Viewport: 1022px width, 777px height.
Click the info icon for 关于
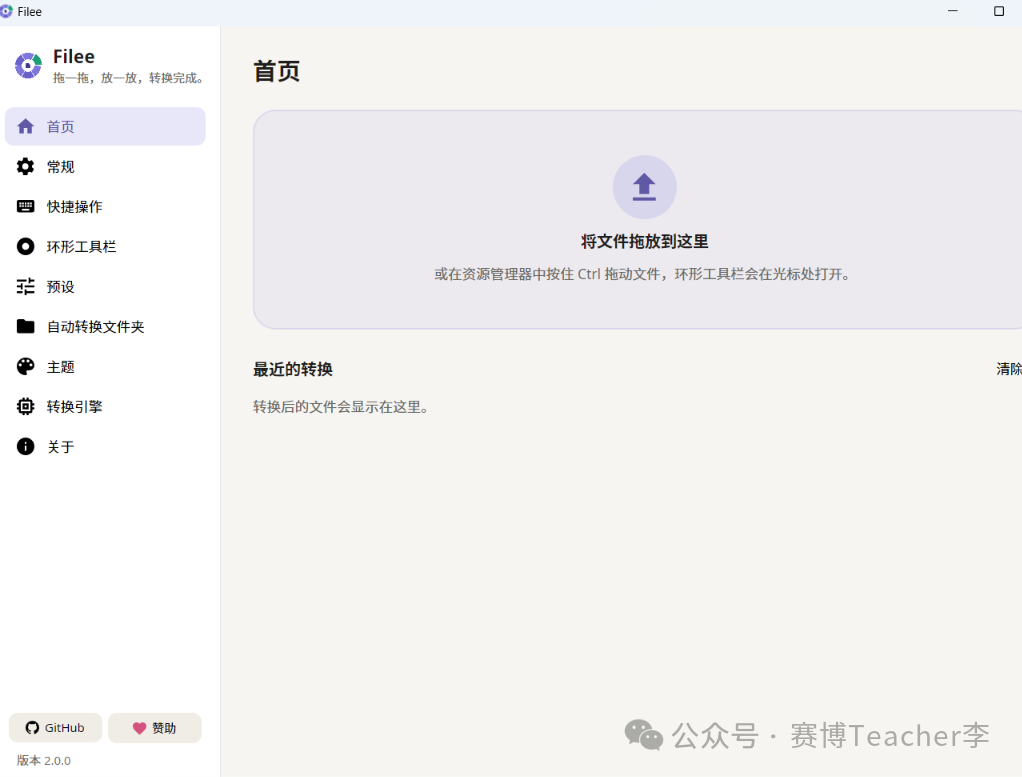(x=25, y=447)
